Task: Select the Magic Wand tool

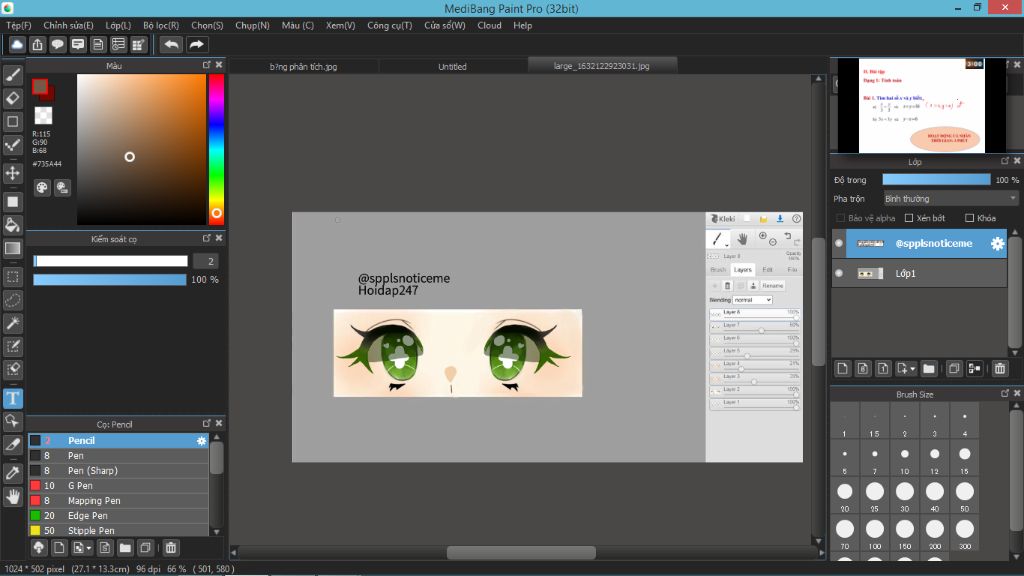Action: click(12, 323)
